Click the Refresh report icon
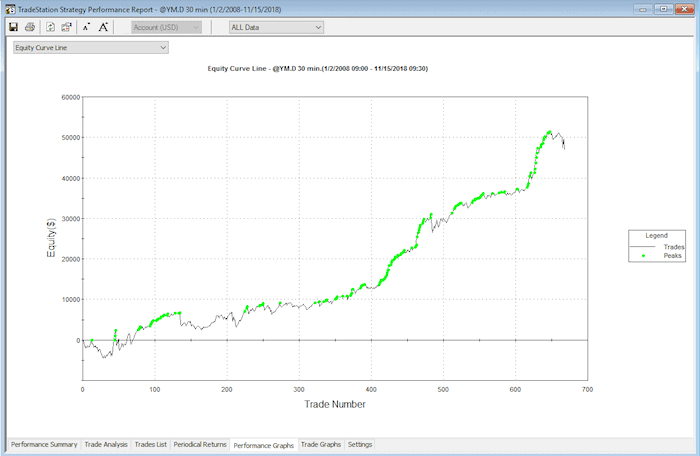This screenshot has height=456, width=700. click(50, 27)
